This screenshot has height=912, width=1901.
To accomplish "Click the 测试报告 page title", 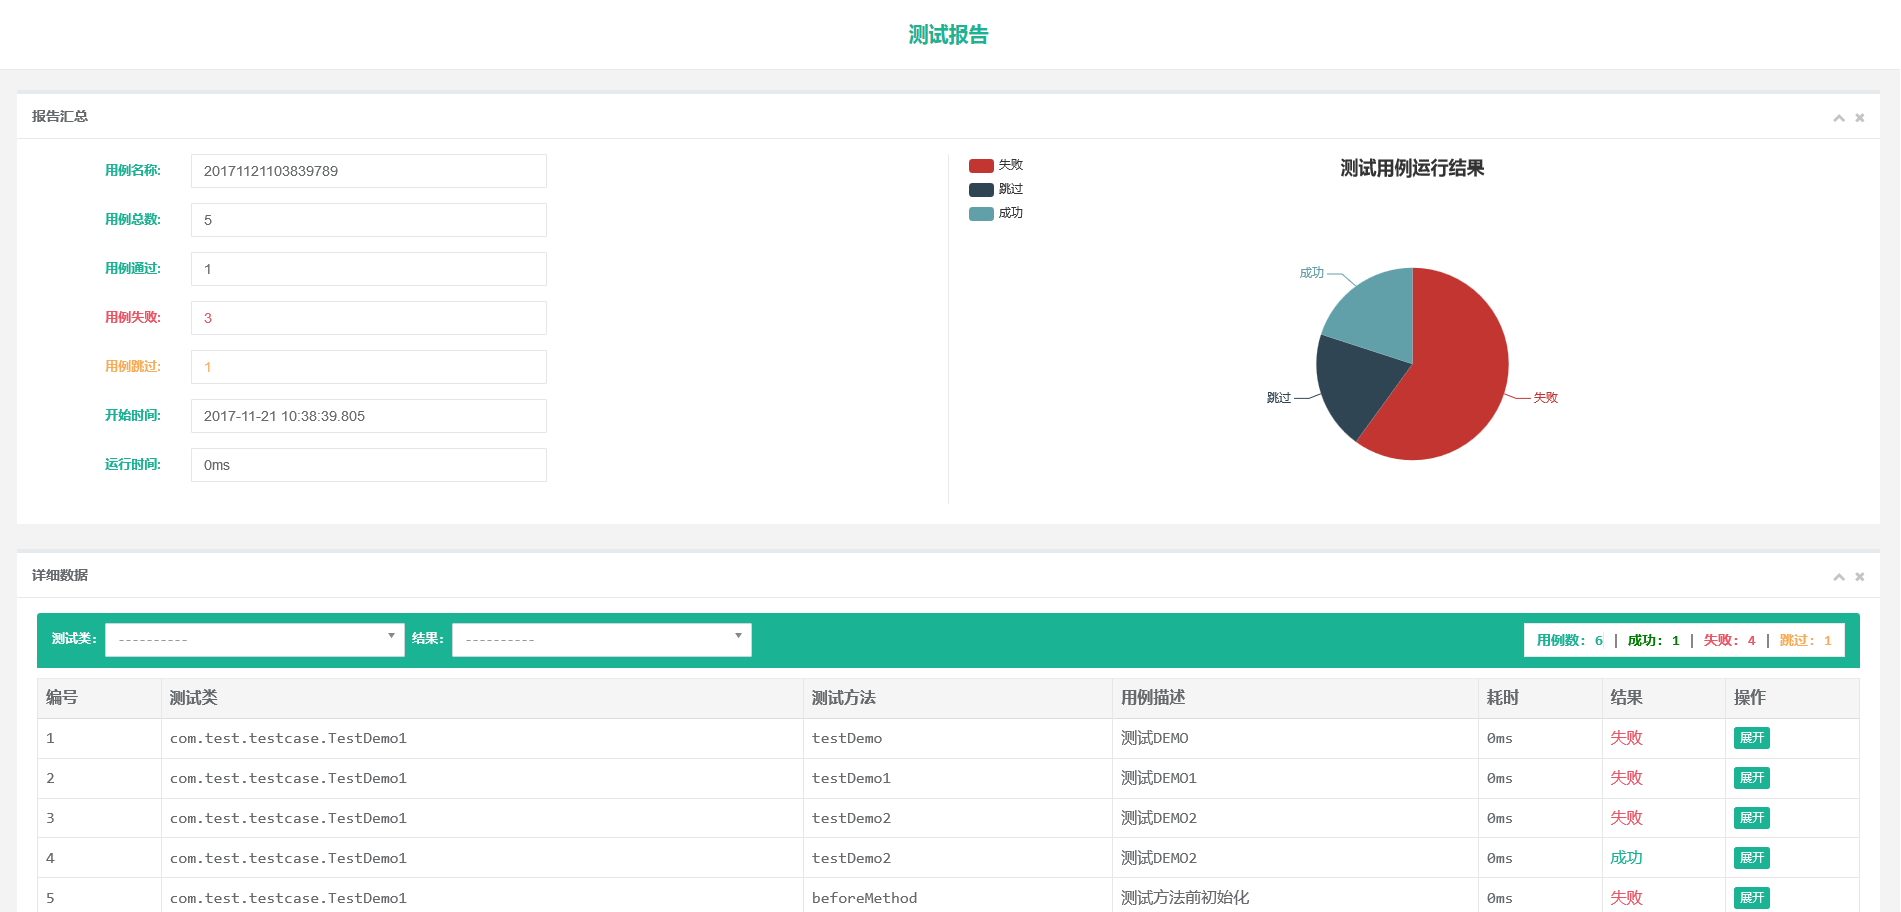I will (x=948, y=35).
